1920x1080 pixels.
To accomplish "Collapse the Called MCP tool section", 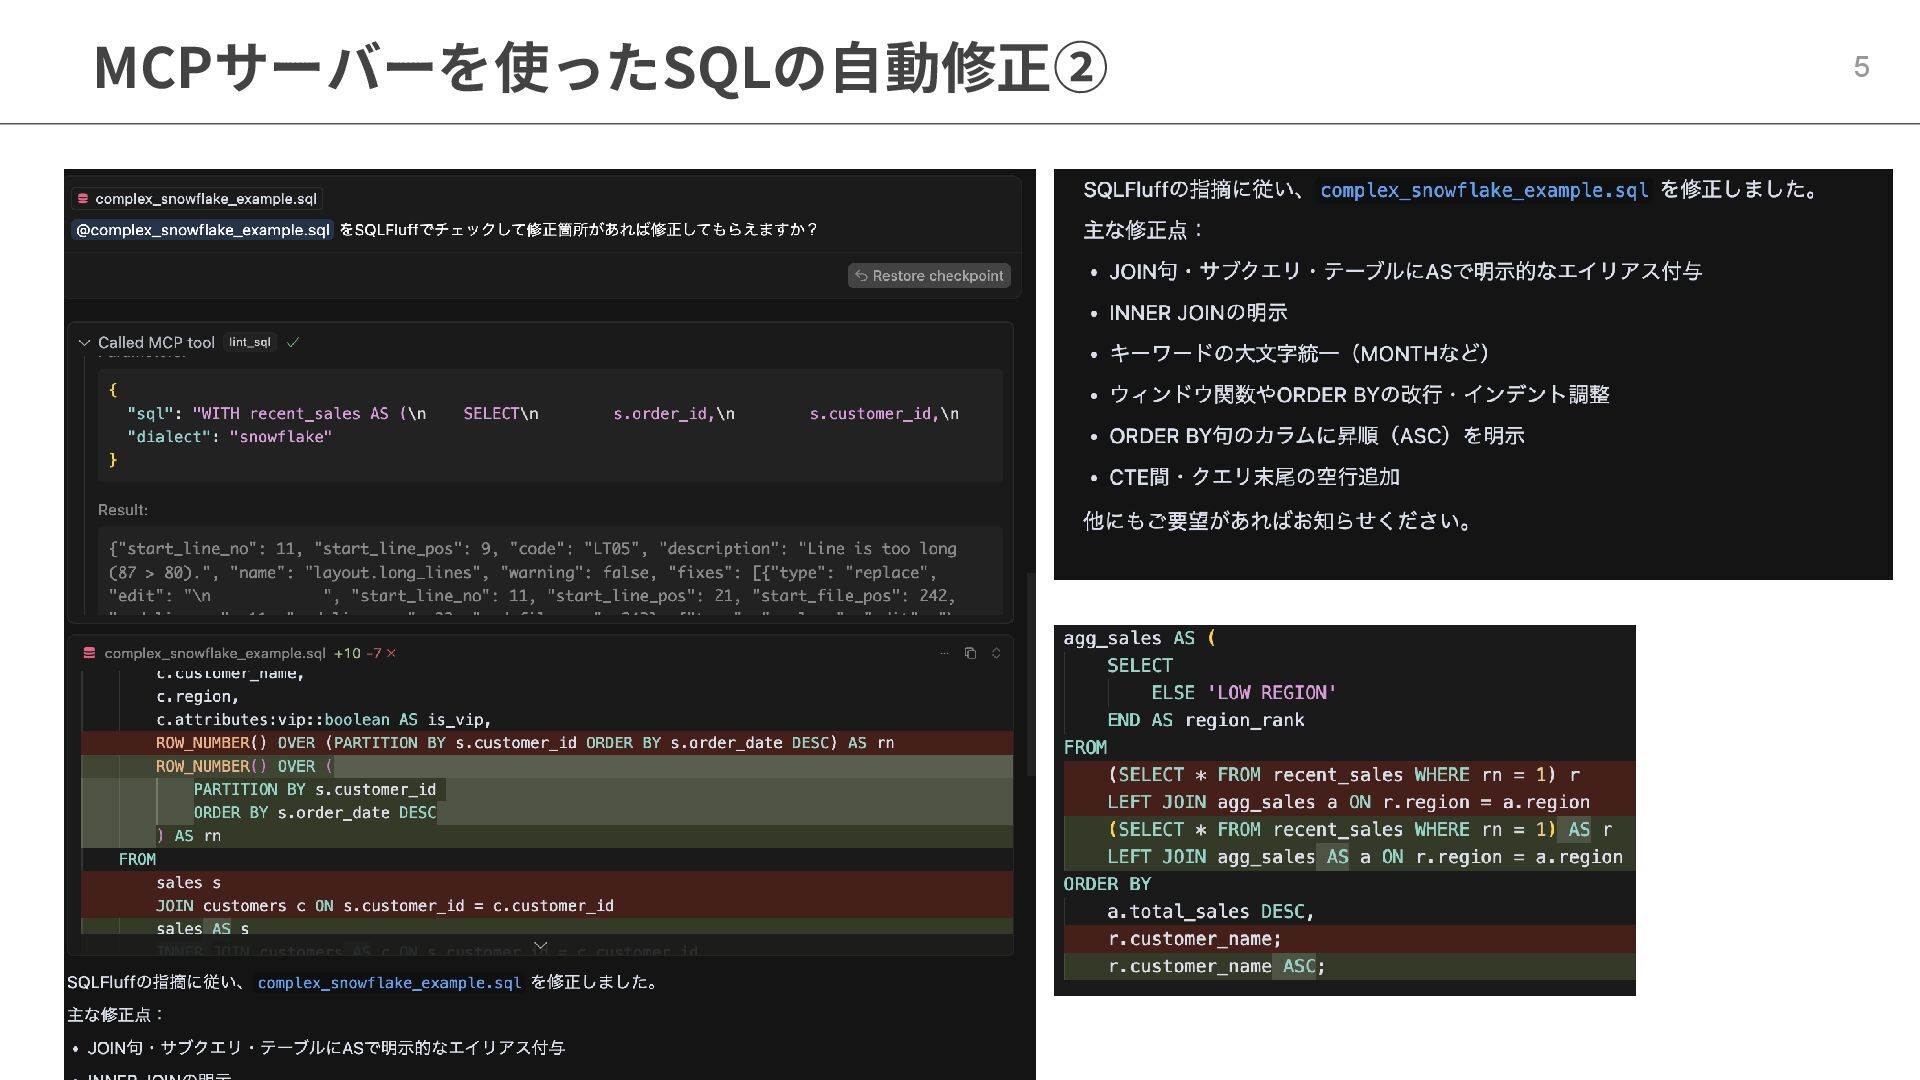I will tap(85, 343).
